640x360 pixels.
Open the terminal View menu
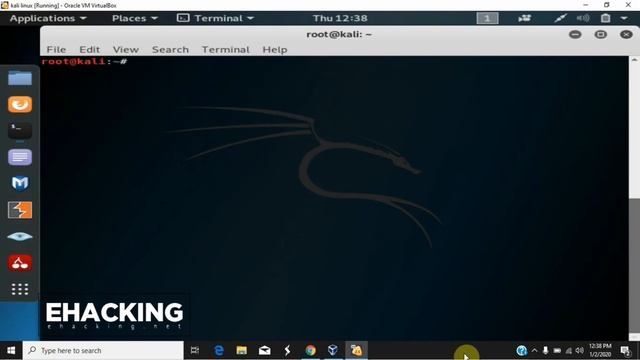click(126, 49)
